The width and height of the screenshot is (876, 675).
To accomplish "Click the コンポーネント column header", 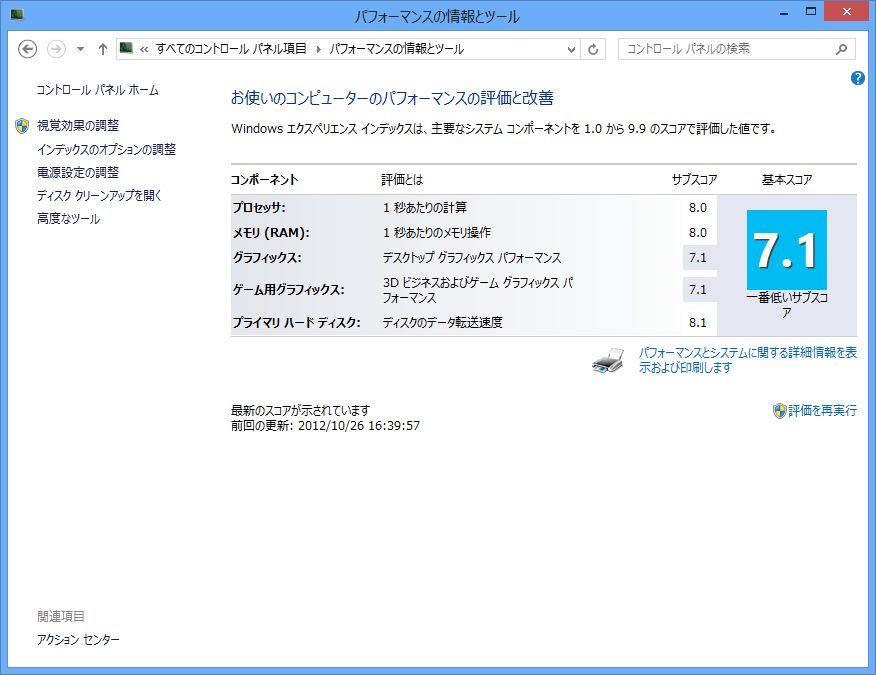I will pos(265,180).
